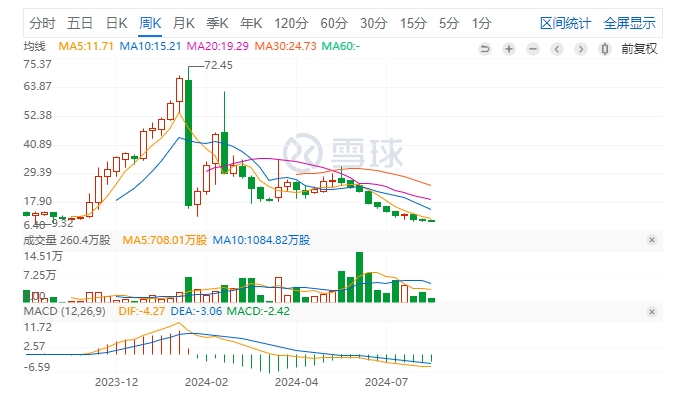Viewport: 673px width, 398px height.
Task: Click the tallest green candlestick below 72.45
Action: pyautogui.click(x=188, y=143)
